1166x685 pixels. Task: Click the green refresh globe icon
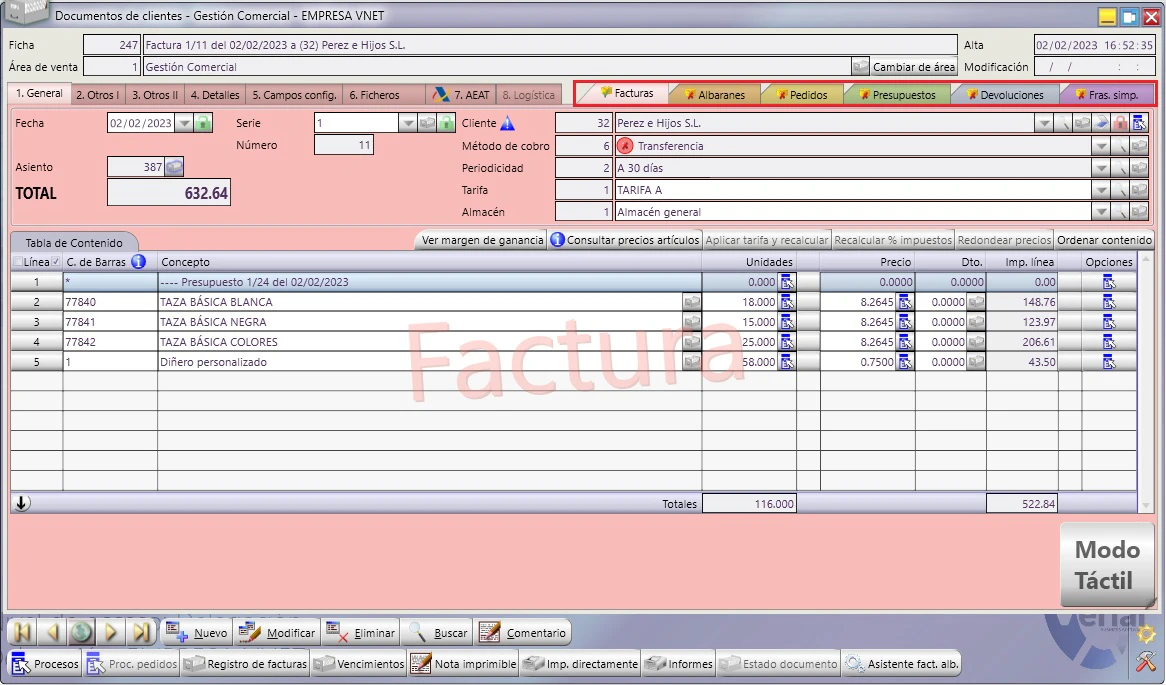(82, 633)
